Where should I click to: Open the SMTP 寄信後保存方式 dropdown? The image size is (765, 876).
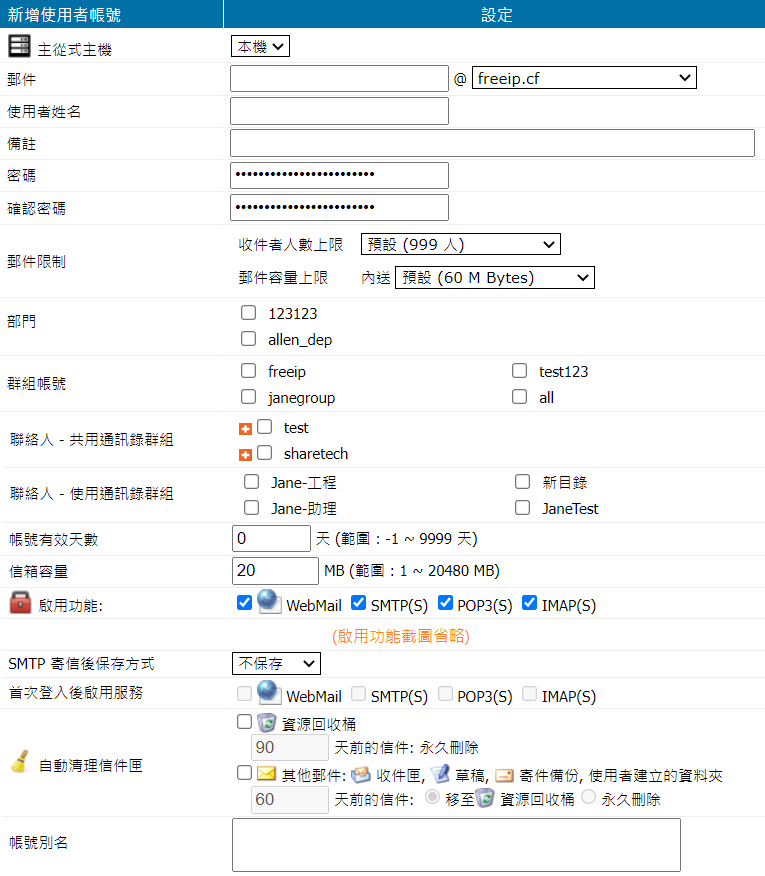(276, 663)
